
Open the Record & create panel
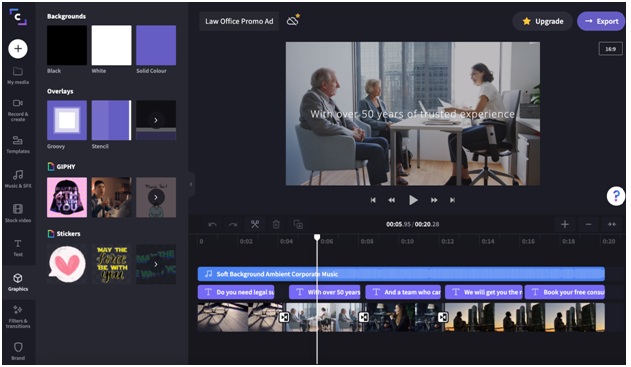[x=18, y=110]
